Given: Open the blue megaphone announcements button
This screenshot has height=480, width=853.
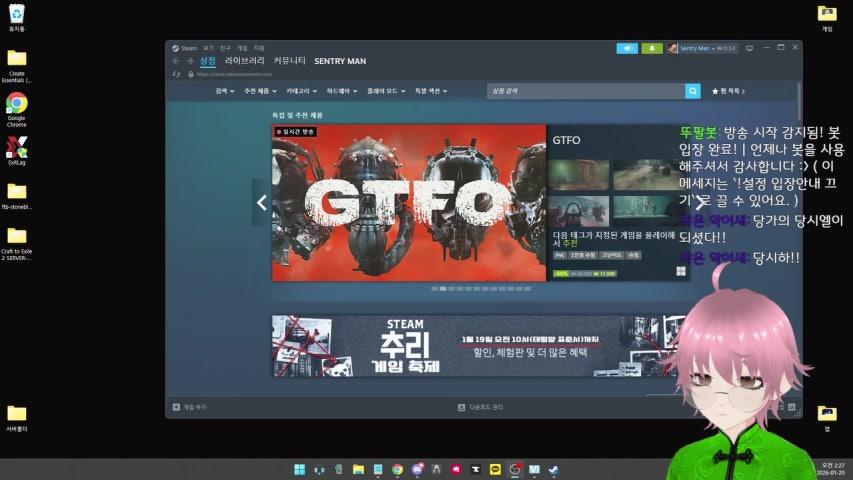Looking at the screenshot, I should [627, 48].
